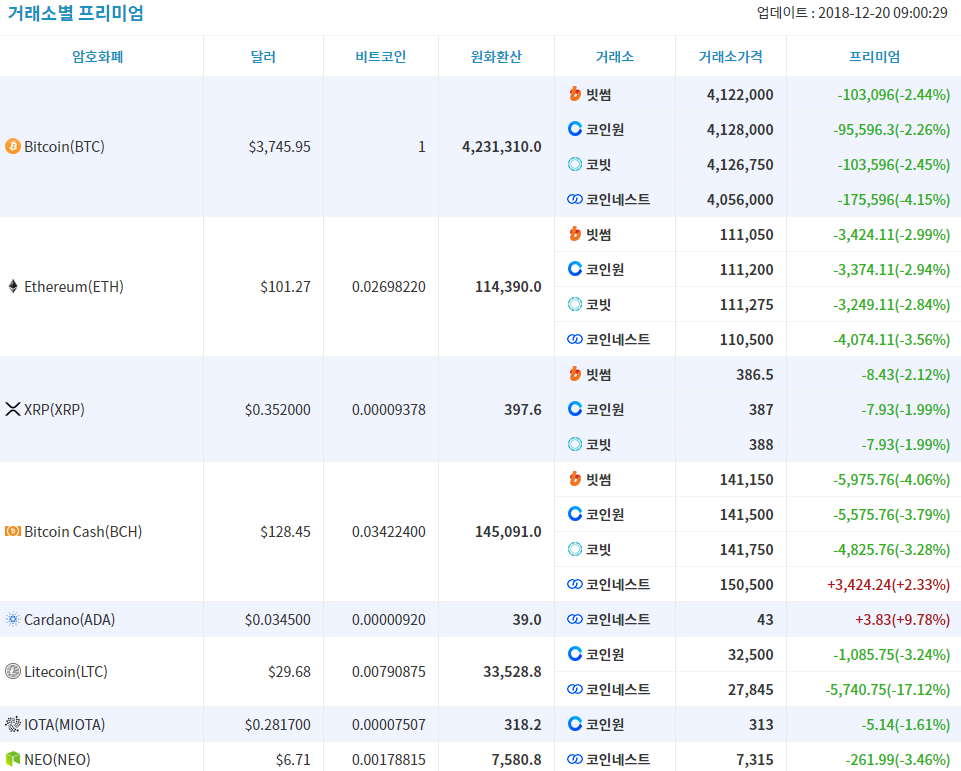Select the -175,596(-4.15%) premium value
The height and width of the screenshot is (771, 961).
click(x=894, y=199)
